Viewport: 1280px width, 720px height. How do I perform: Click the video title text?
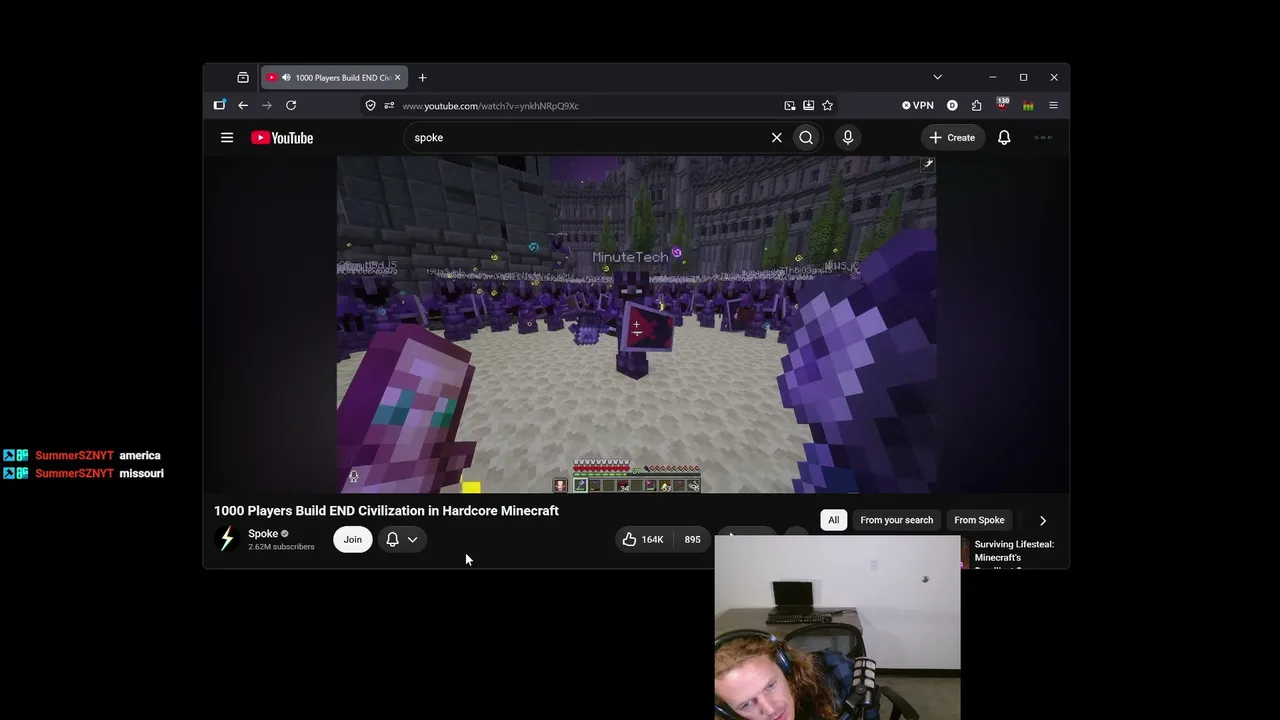click(x=386, y=511)
